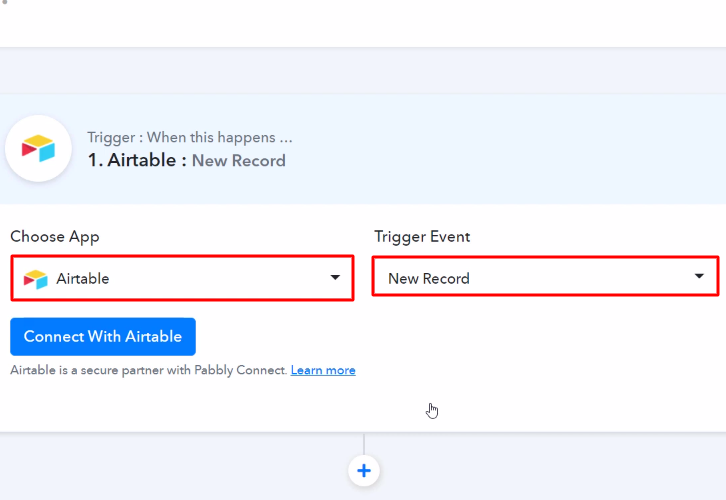
Task: Click the Choose App label
Action: (x=55, y=237)
